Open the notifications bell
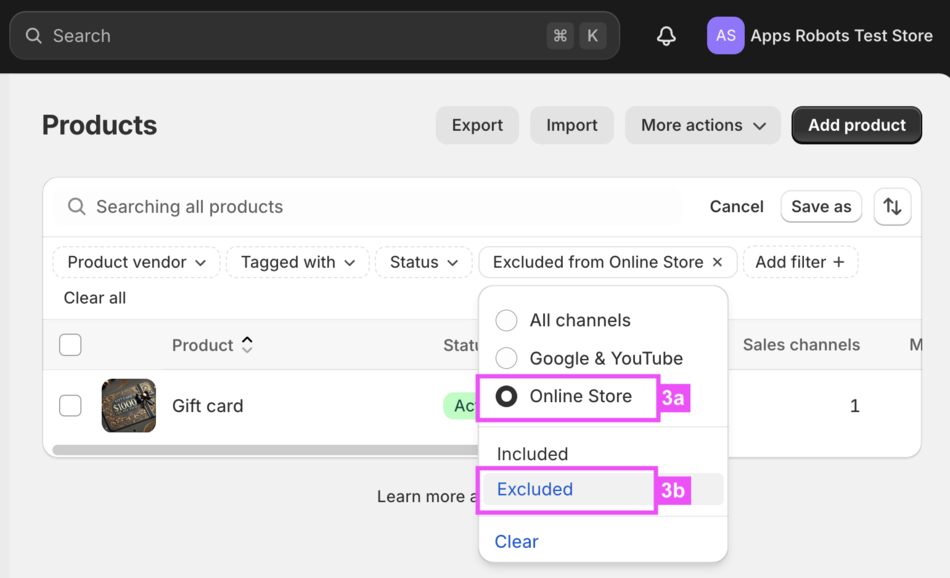The width and height of the screenshot is (950, 578). pos(666,36)
